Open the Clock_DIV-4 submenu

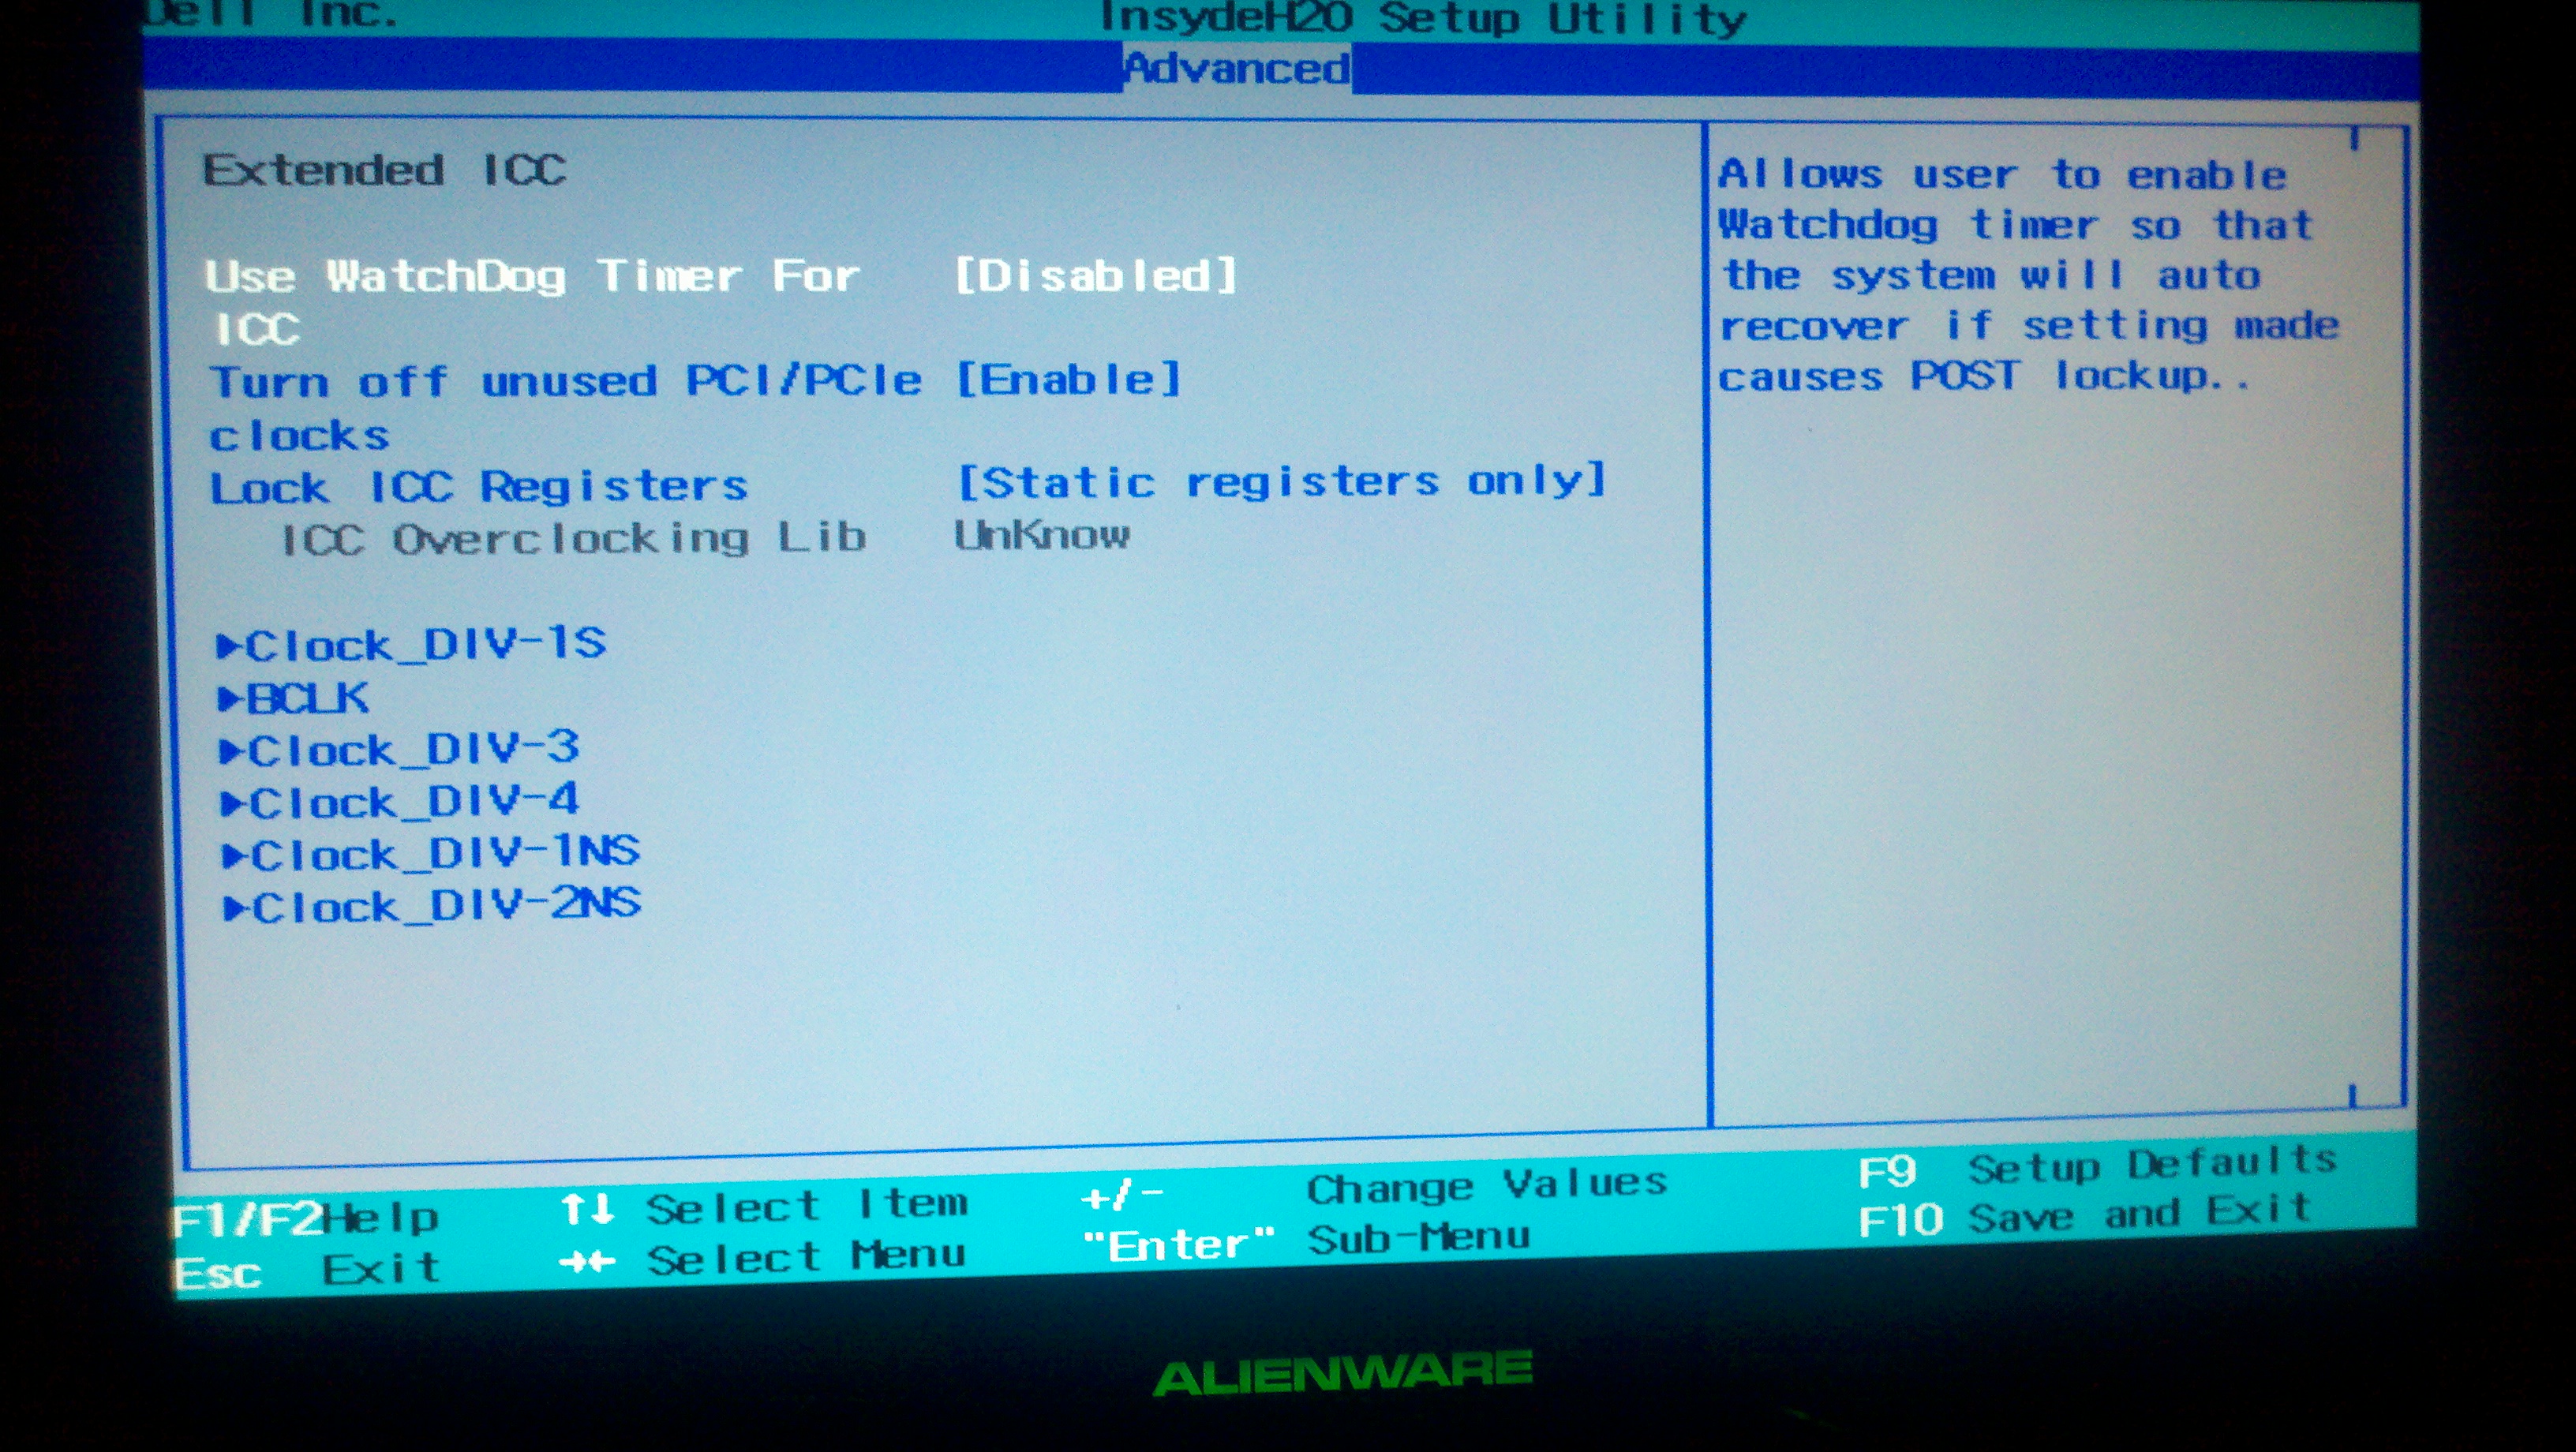pos(399,801)
